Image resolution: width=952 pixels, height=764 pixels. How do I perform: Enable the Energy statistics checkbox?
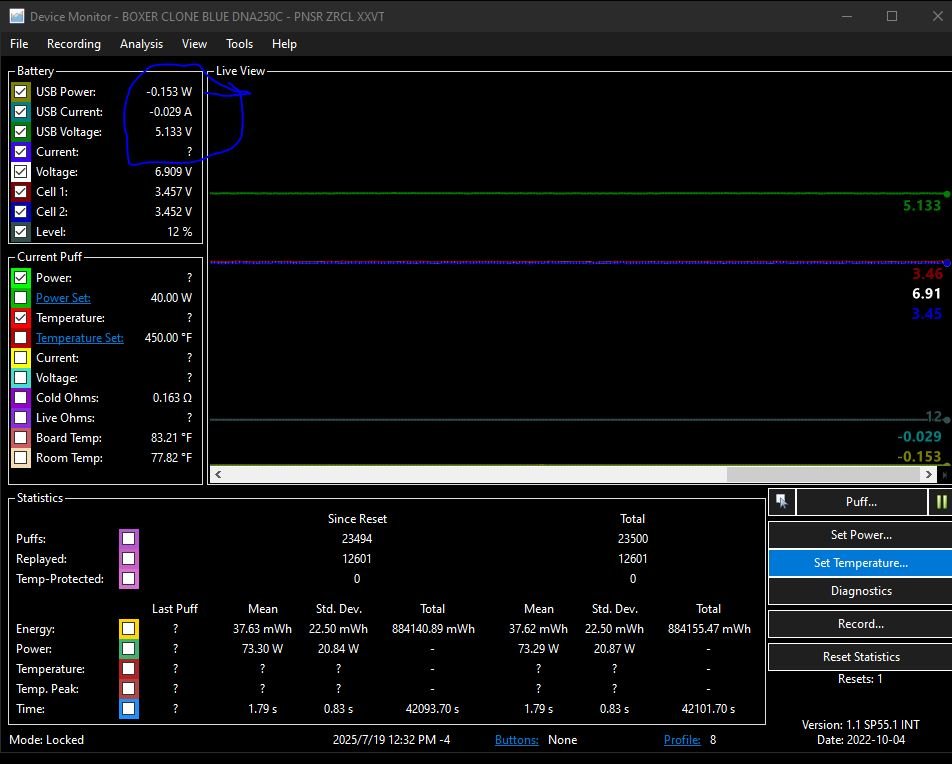[x=128, y=629]
